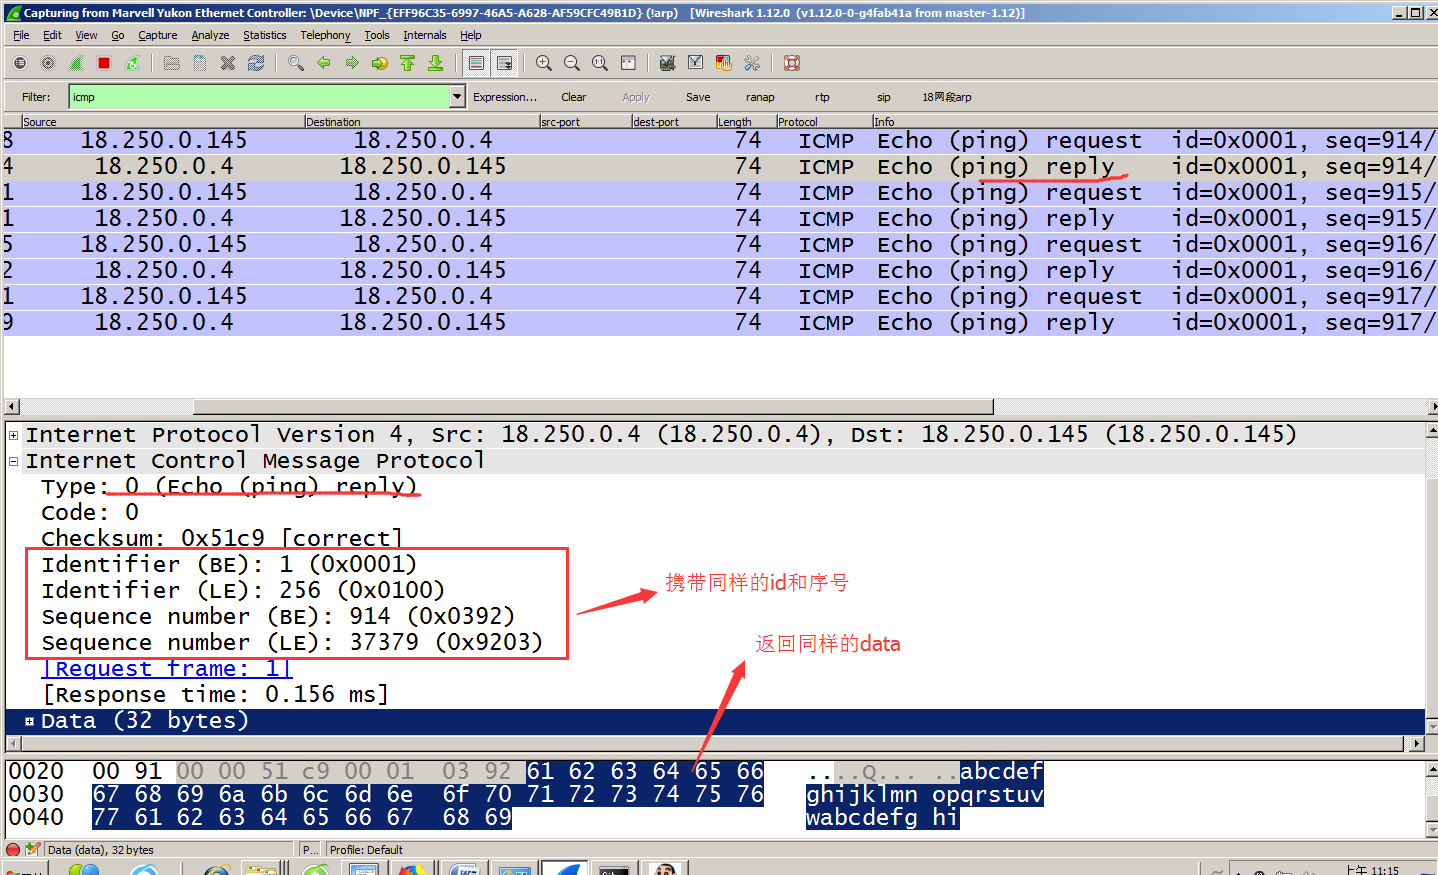Sort by the Protocol column header
Image resolution: width=1438 pixels, height=875 pixels.
[824, 122]
